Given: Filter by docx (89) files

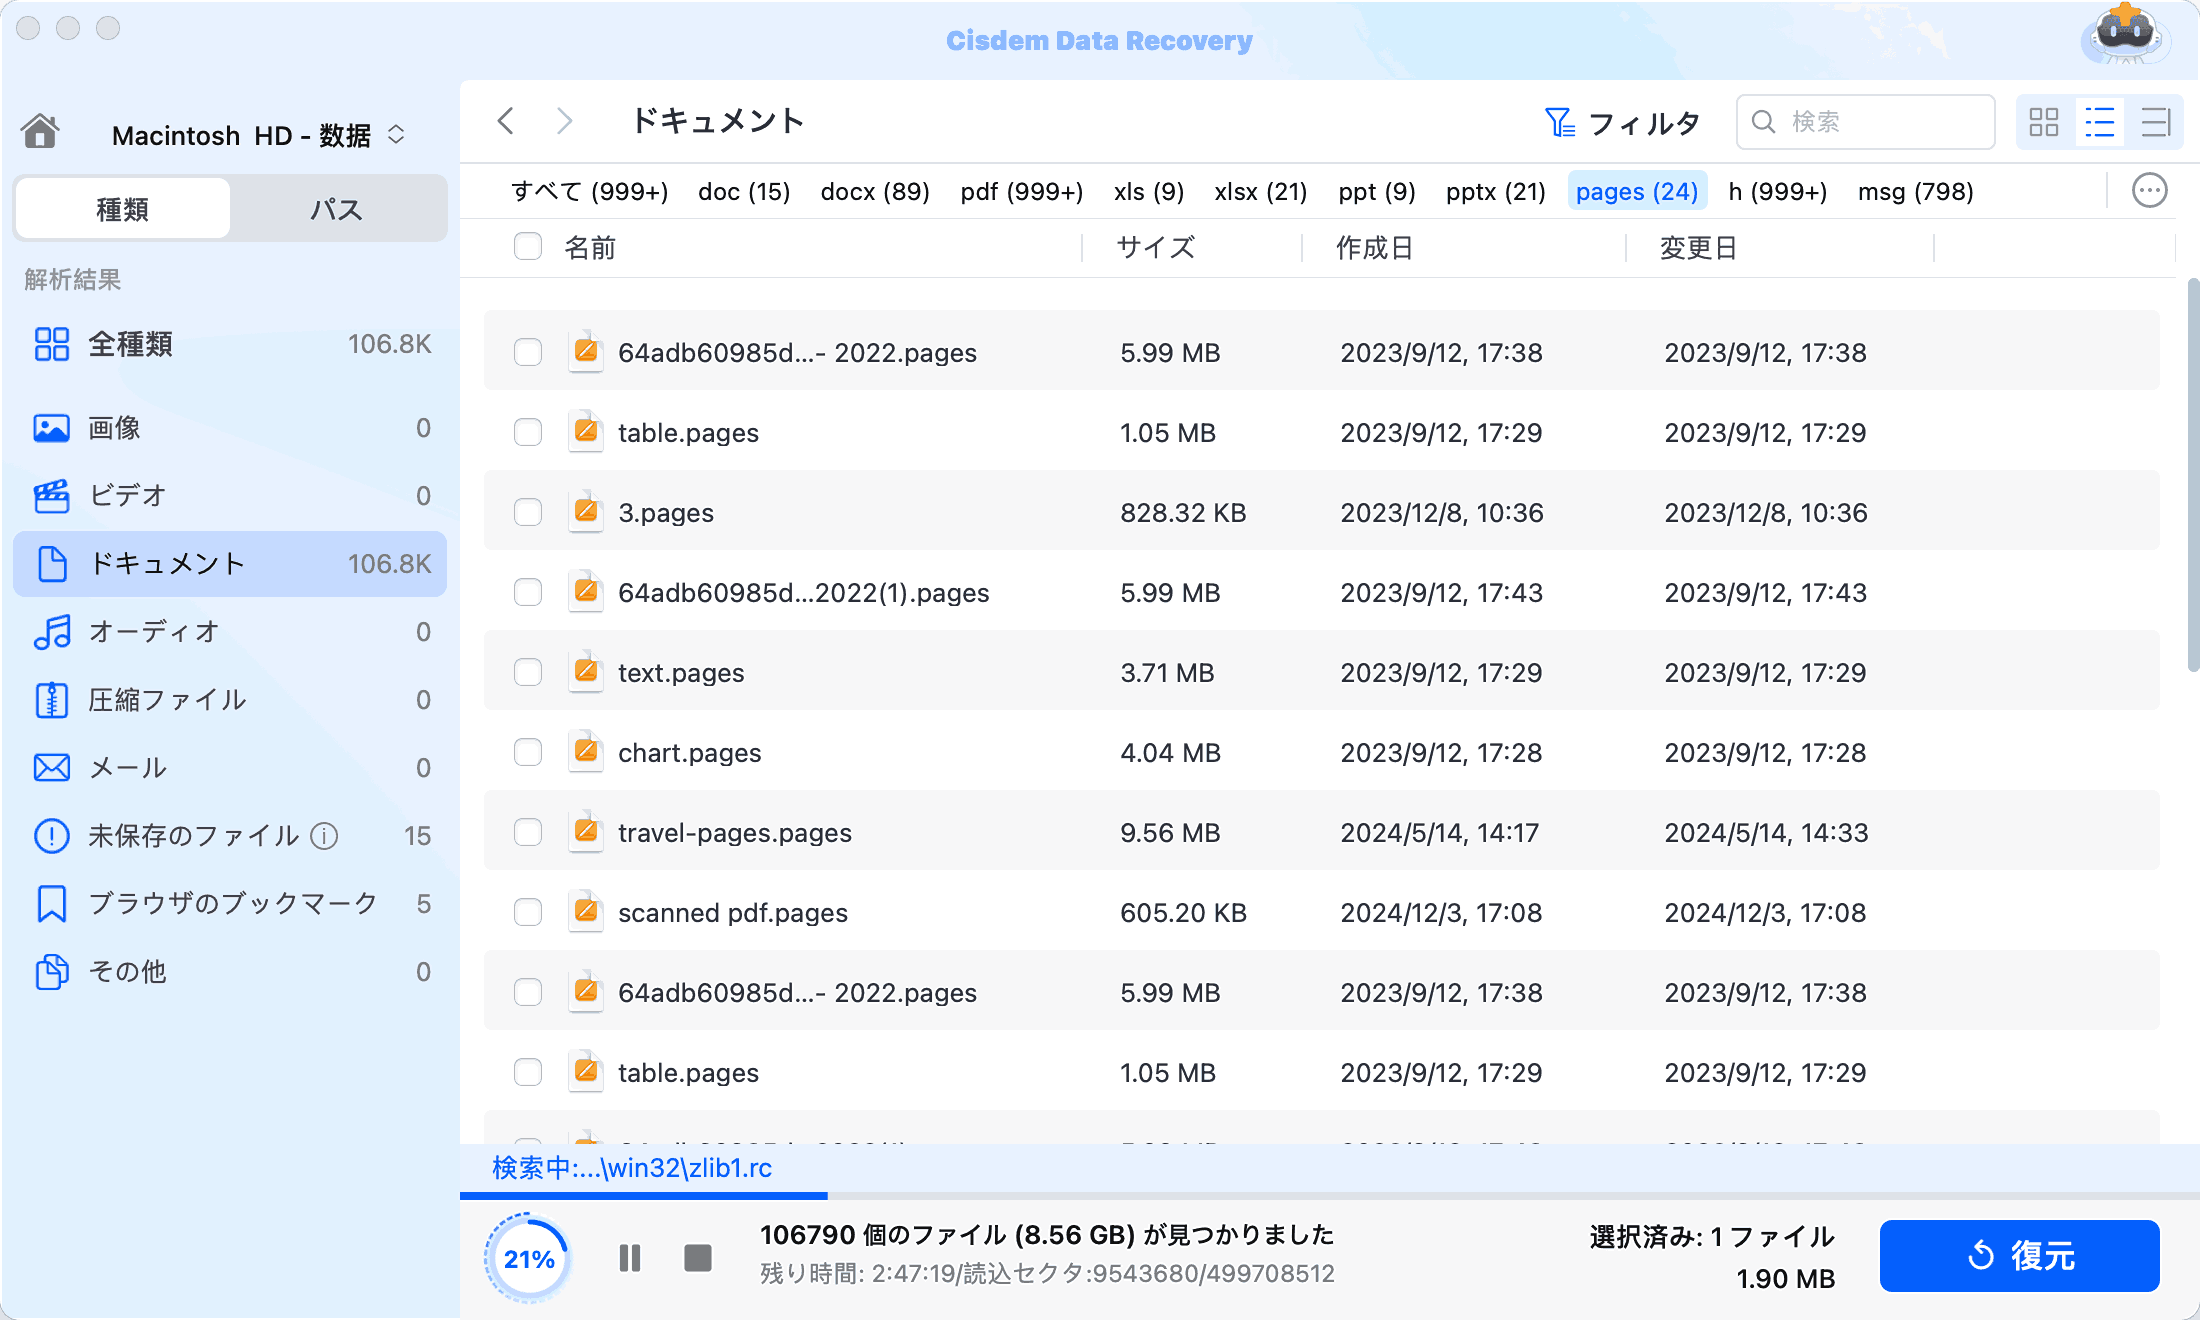Looking at the screenshot, I should (x=875, y=191).
